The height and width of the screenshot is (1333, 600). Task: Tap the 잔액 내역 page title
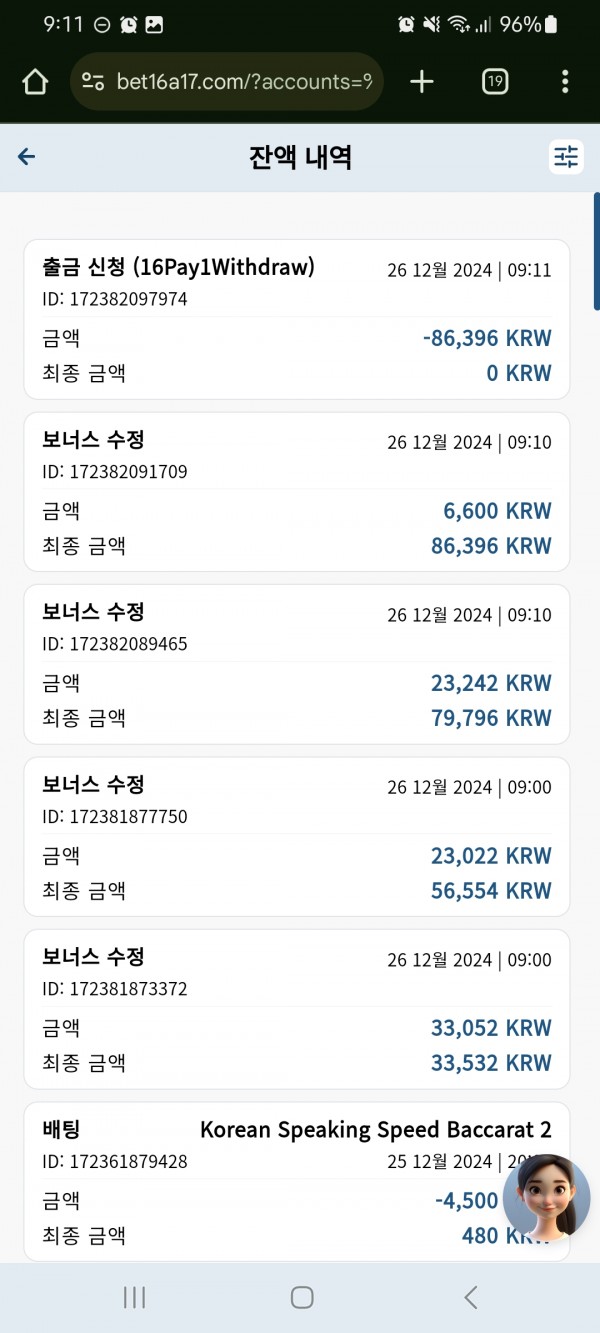(x=300, y=157)
